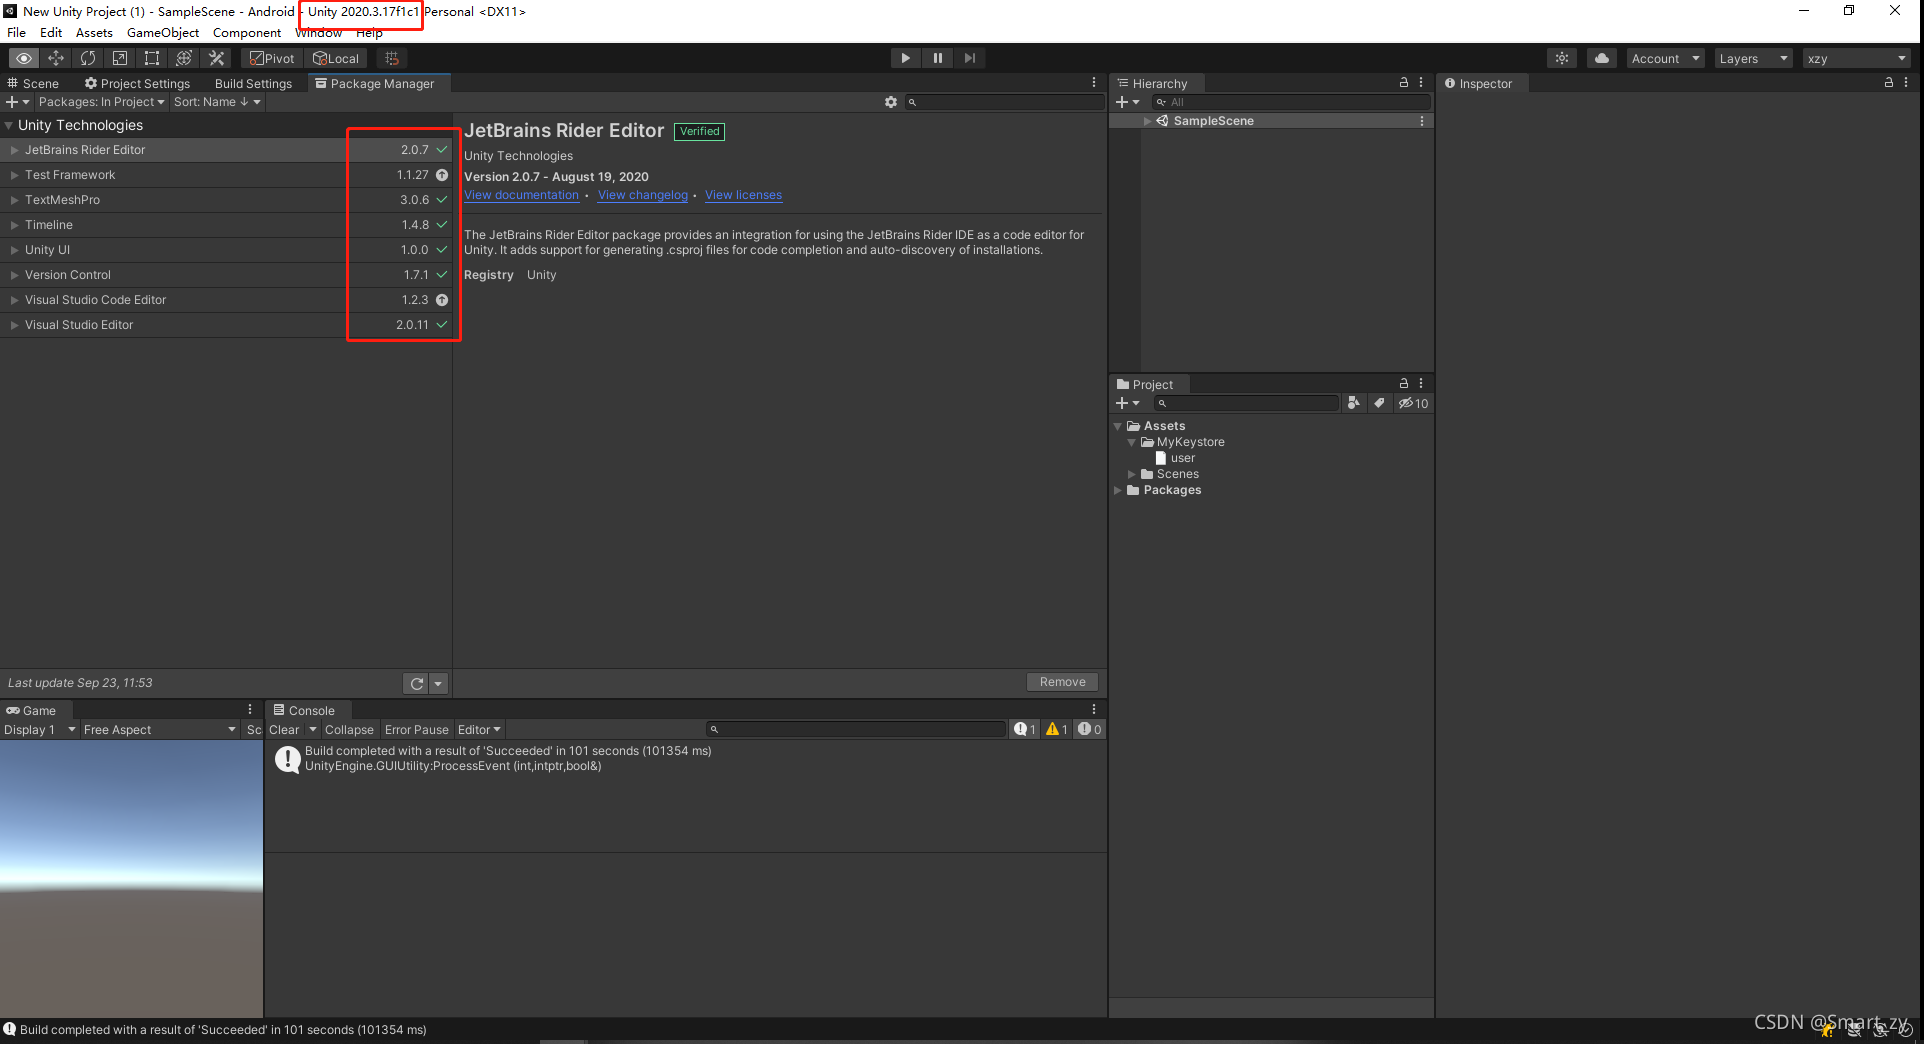Open the Account dropdown
Viewport: 1924px width, 1044px height.
(x=1665, y=58)
